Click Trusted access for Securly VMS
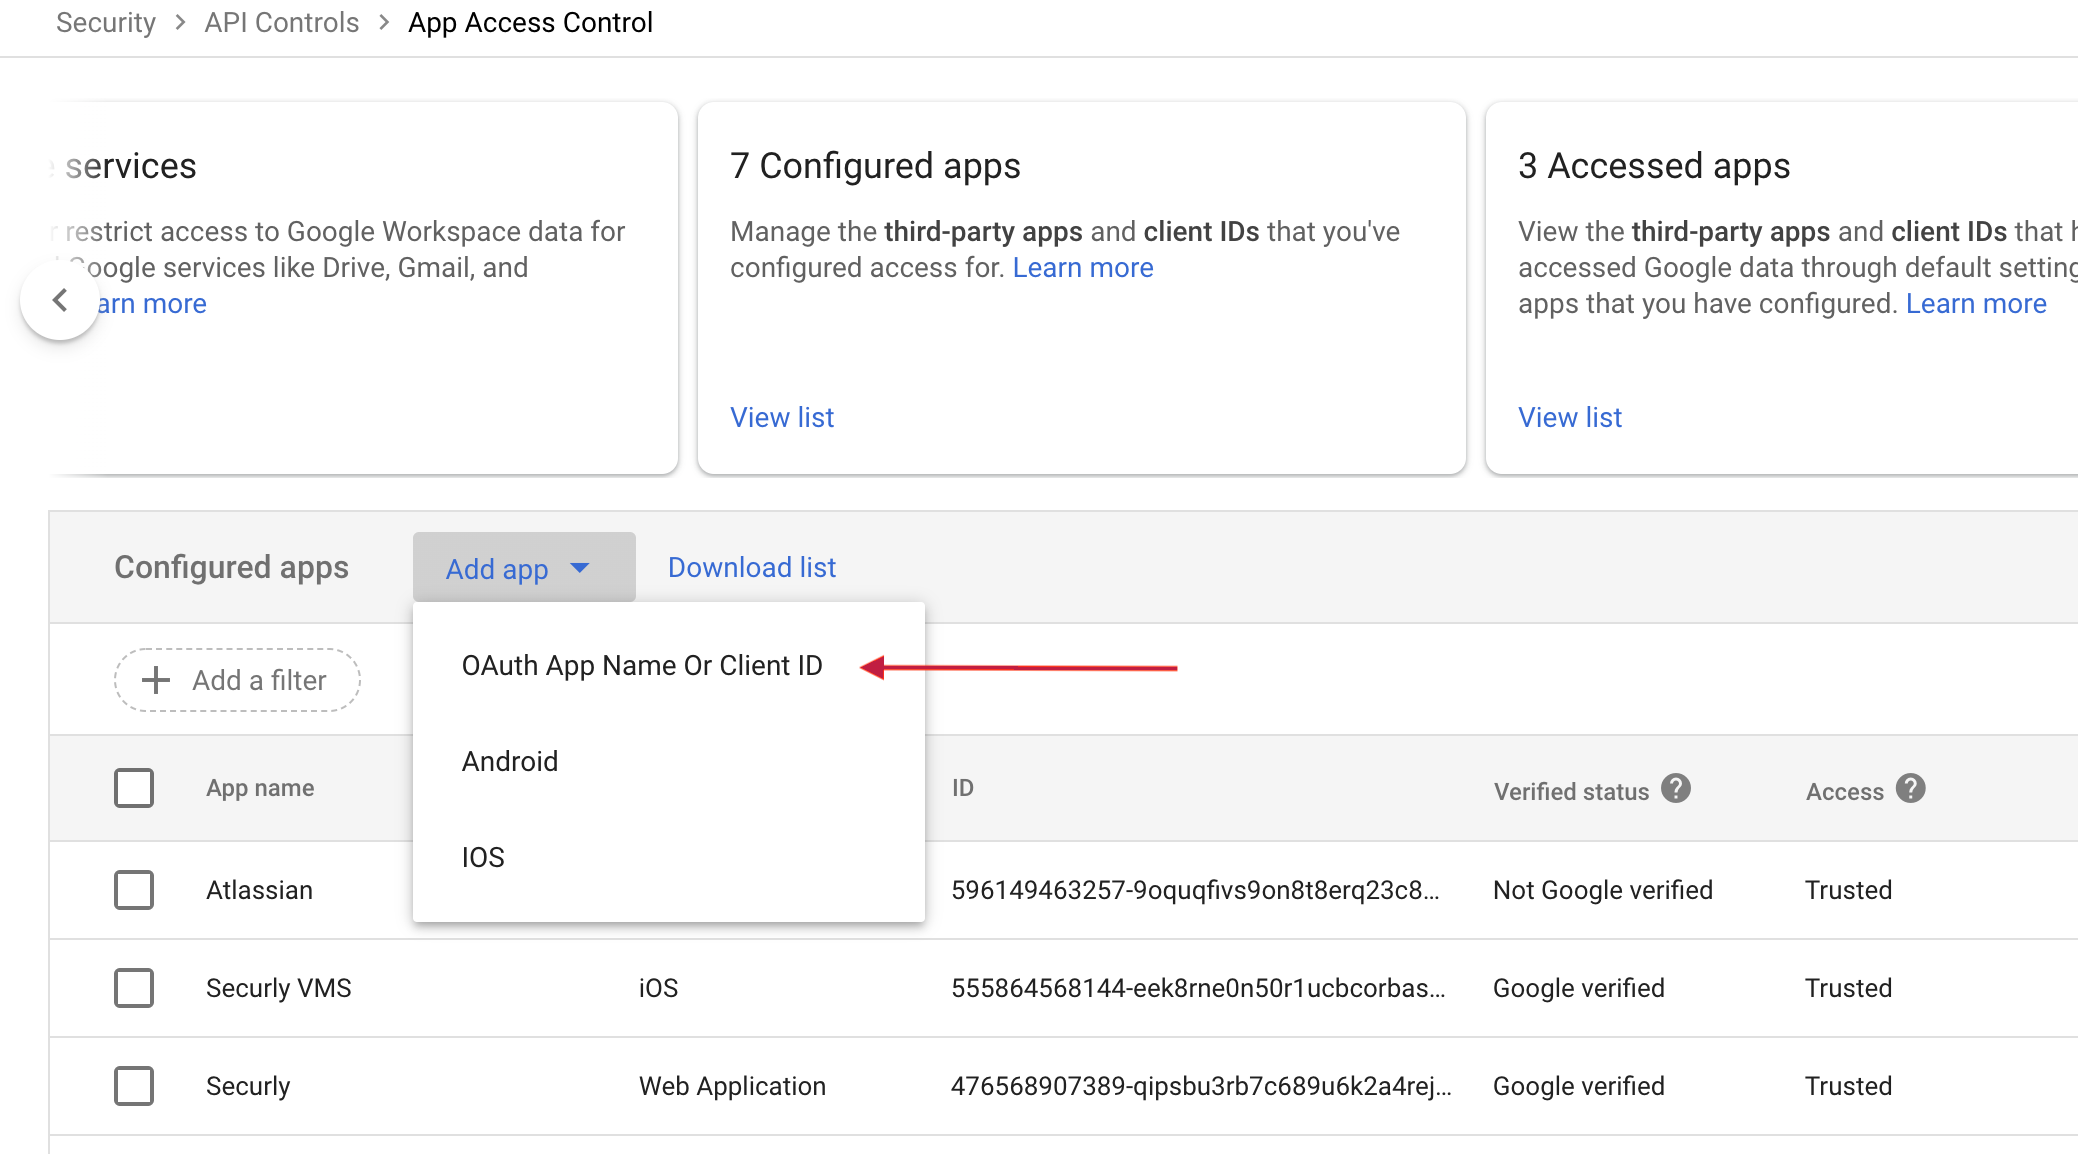This screenshot has width=2078, height=1154. tap(1848, 988)
